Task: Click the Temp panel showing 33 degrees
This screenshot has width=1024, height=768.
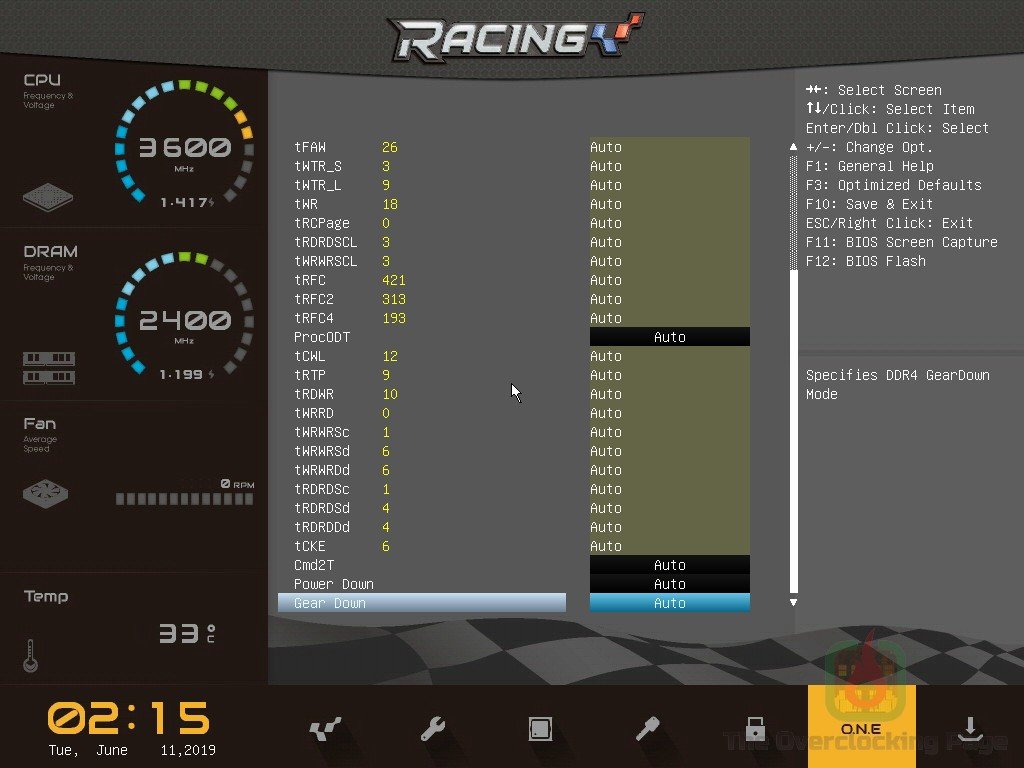Action: pyautogui.click(x=130, y=625)
